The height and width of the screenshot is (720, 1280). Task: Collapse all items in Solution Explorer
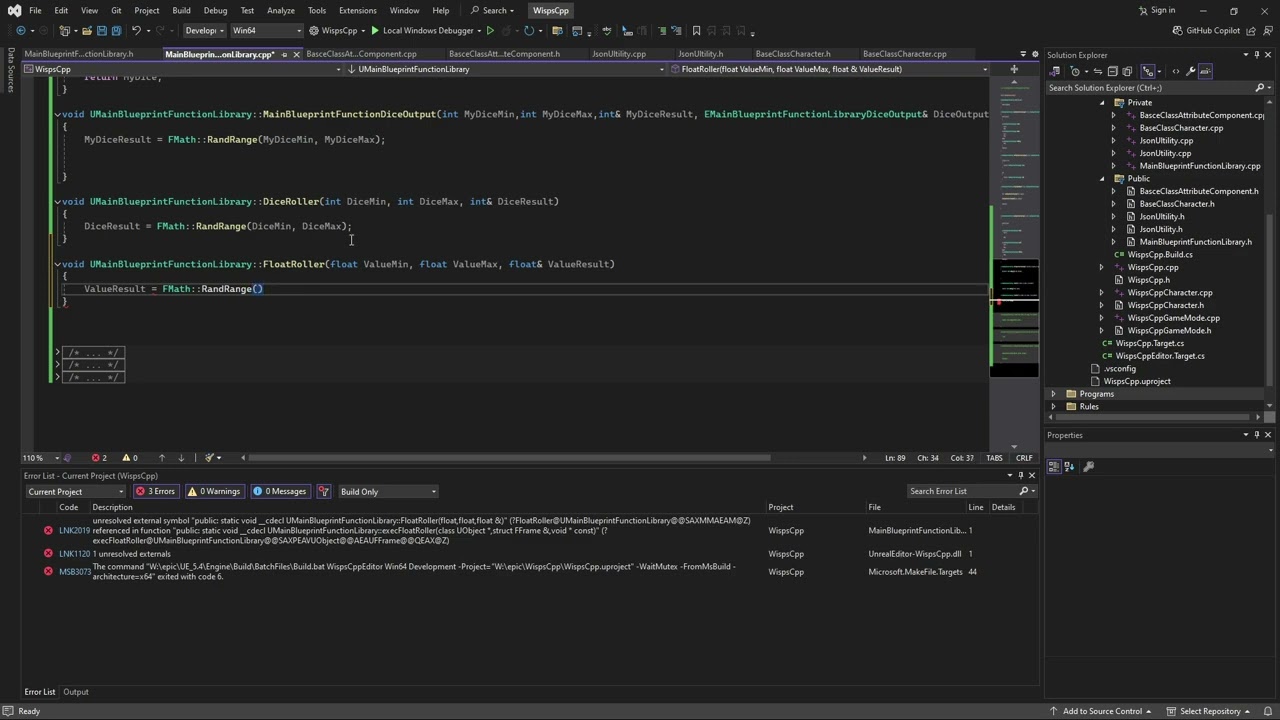click(x=1113, y=71)
